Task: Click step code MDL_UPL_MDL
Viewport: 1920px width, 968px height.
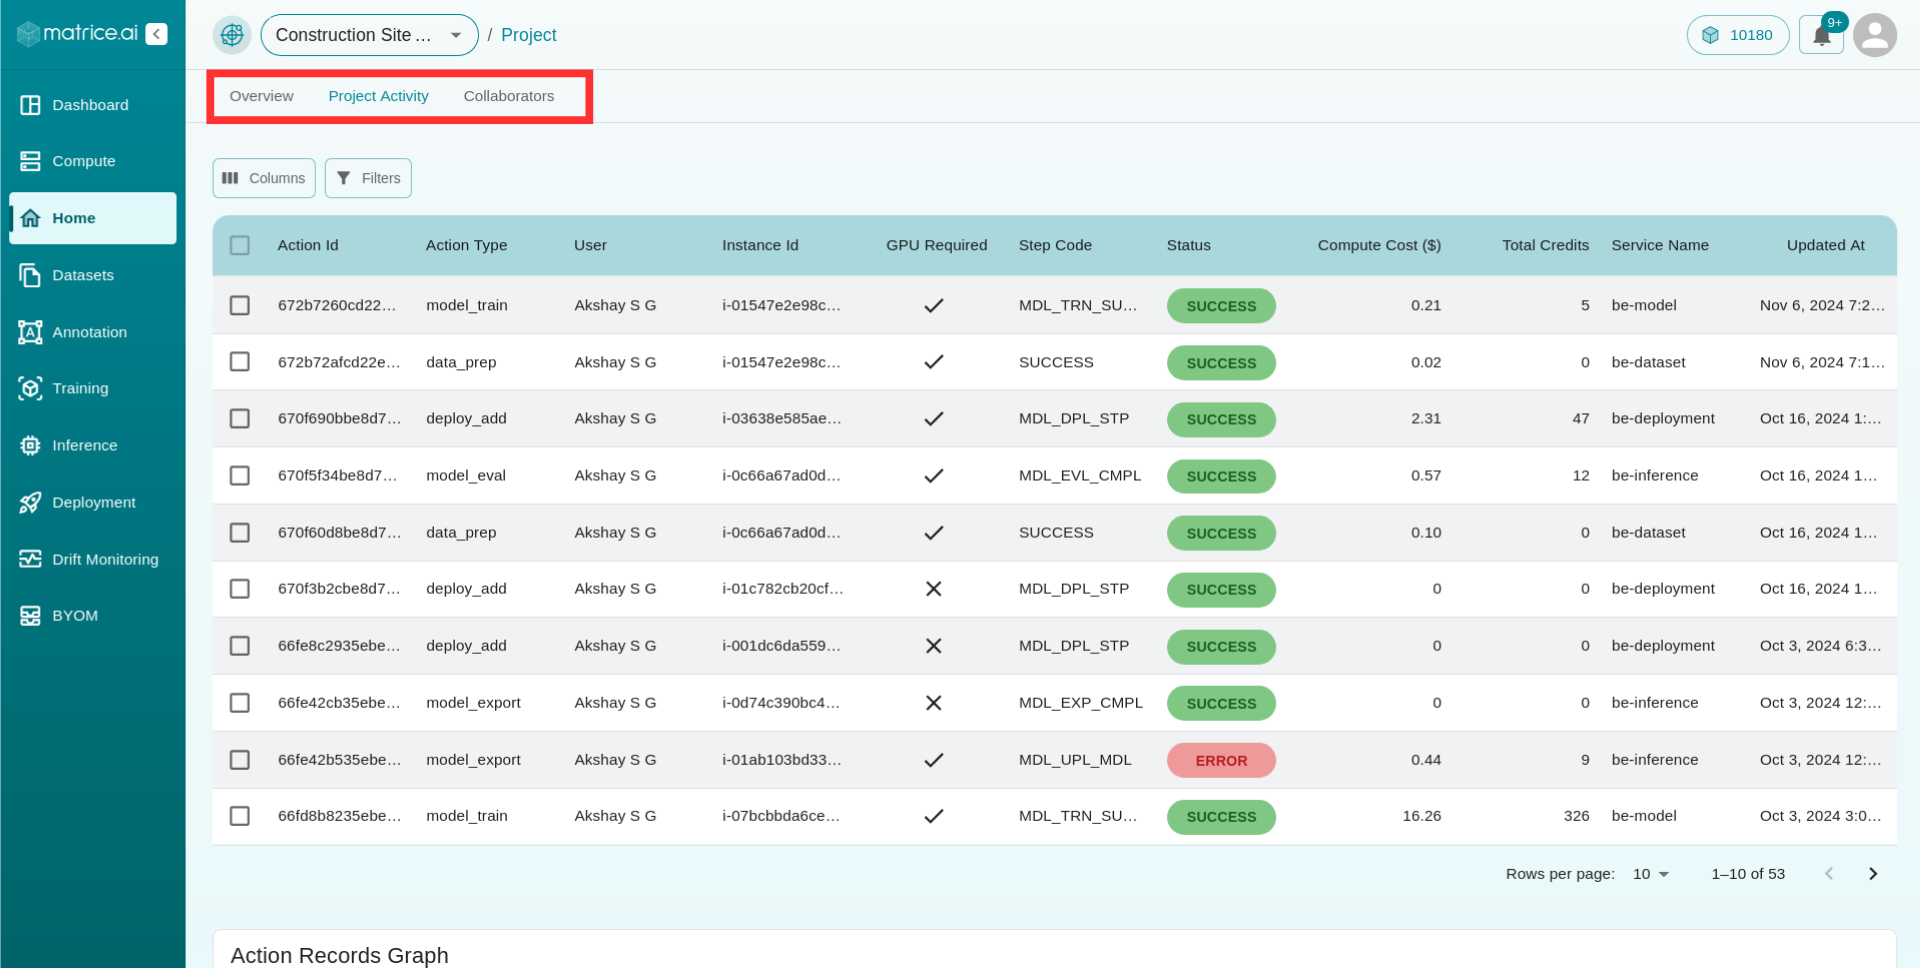Action: tap(1075, 760)
